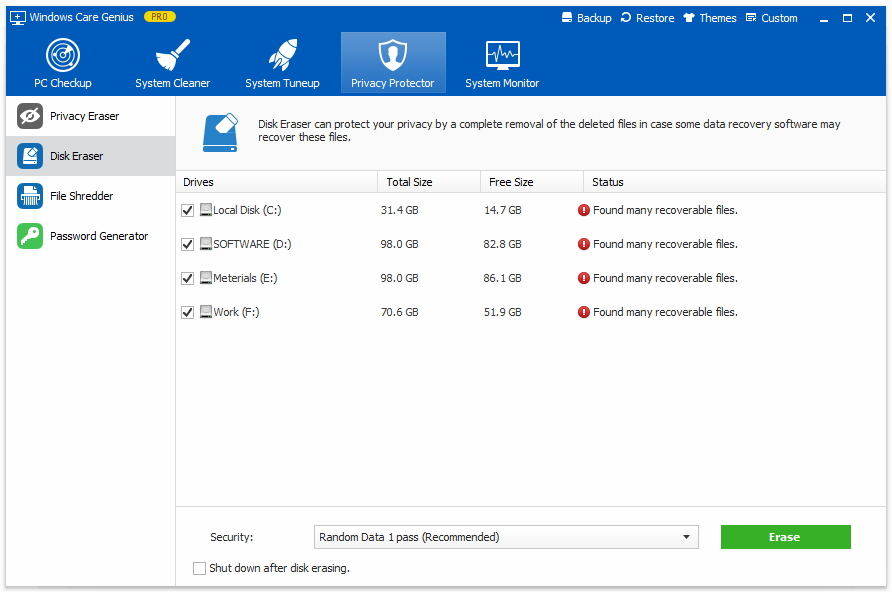Click the Meterials (E:) drive icon
Screen dimensions: 892x592
[206, 278]
